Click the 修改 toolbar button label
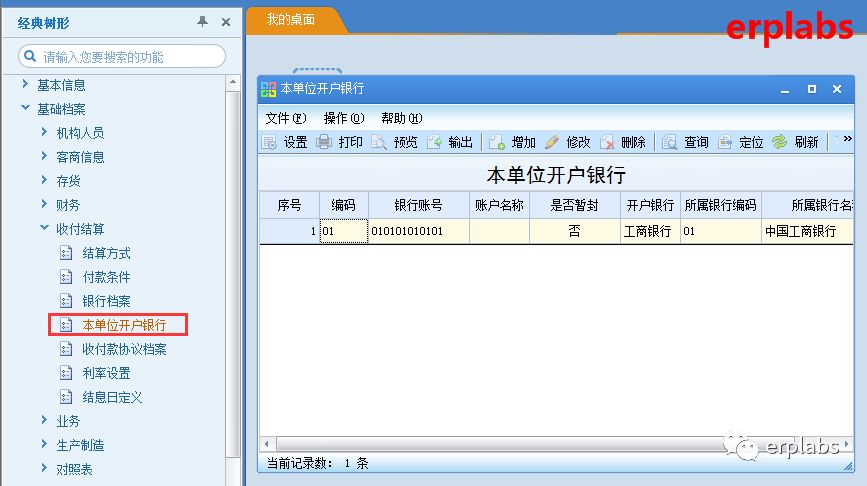 point(578,143)
